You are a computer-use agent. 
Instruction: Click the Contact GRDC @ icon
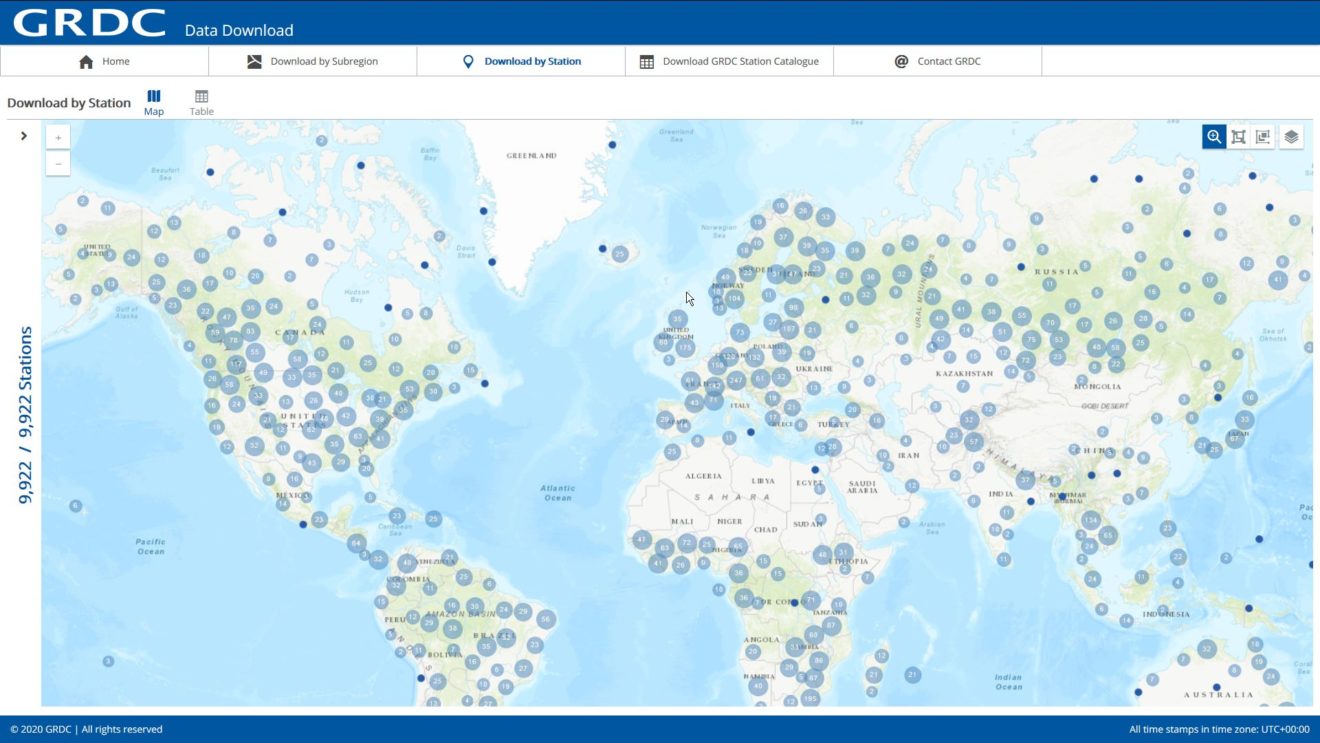point(901,62)
